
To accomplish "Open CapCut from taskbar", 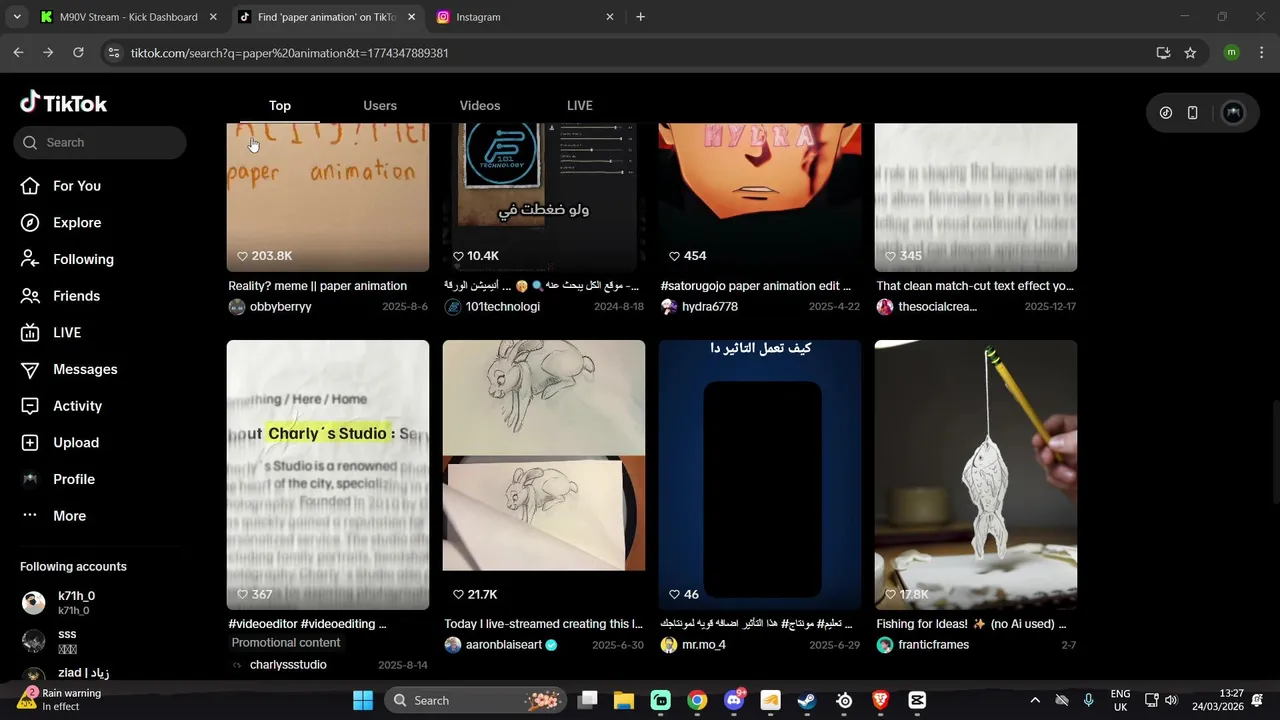I will 917,700.
